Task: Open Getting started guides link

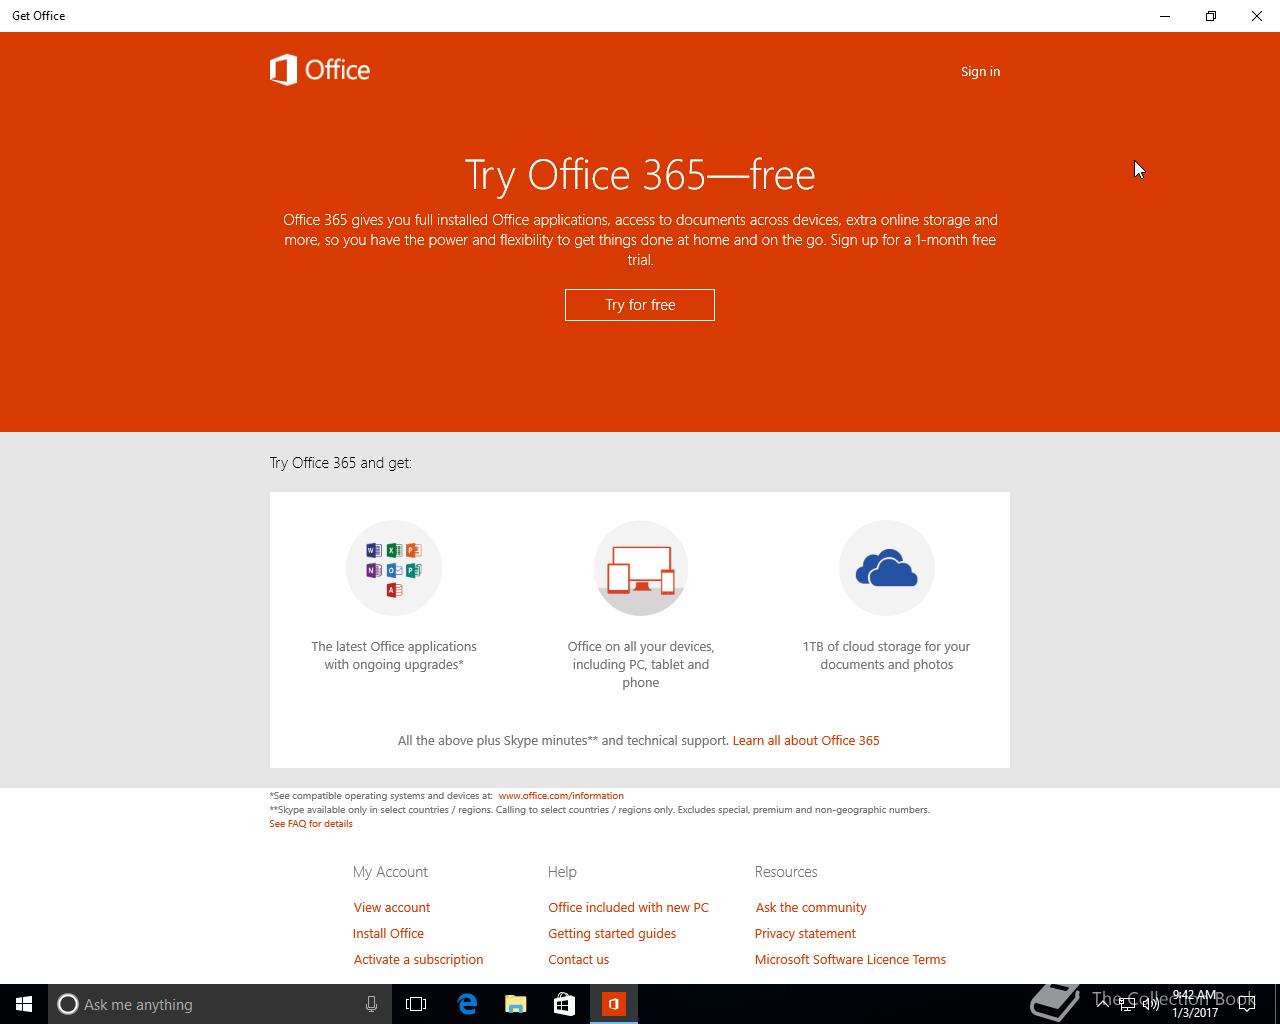Action: click(x=612, y=934)
